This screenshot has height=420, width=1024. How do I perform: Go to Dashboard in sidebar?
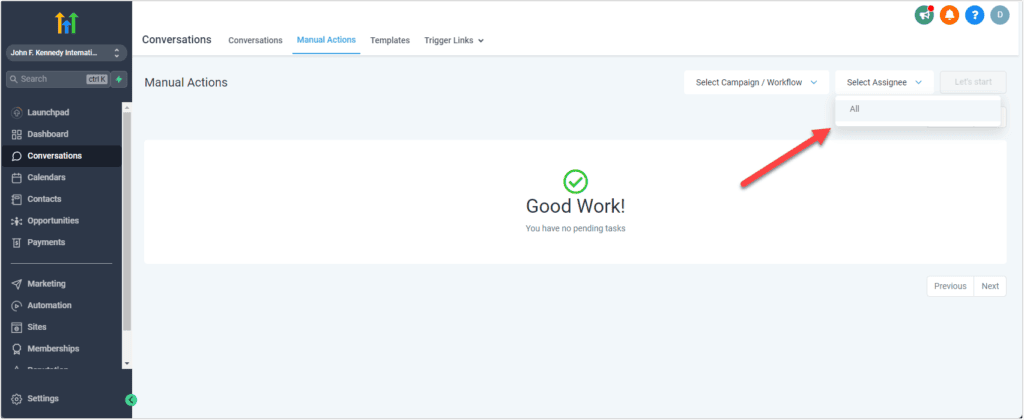click(48, 134)
